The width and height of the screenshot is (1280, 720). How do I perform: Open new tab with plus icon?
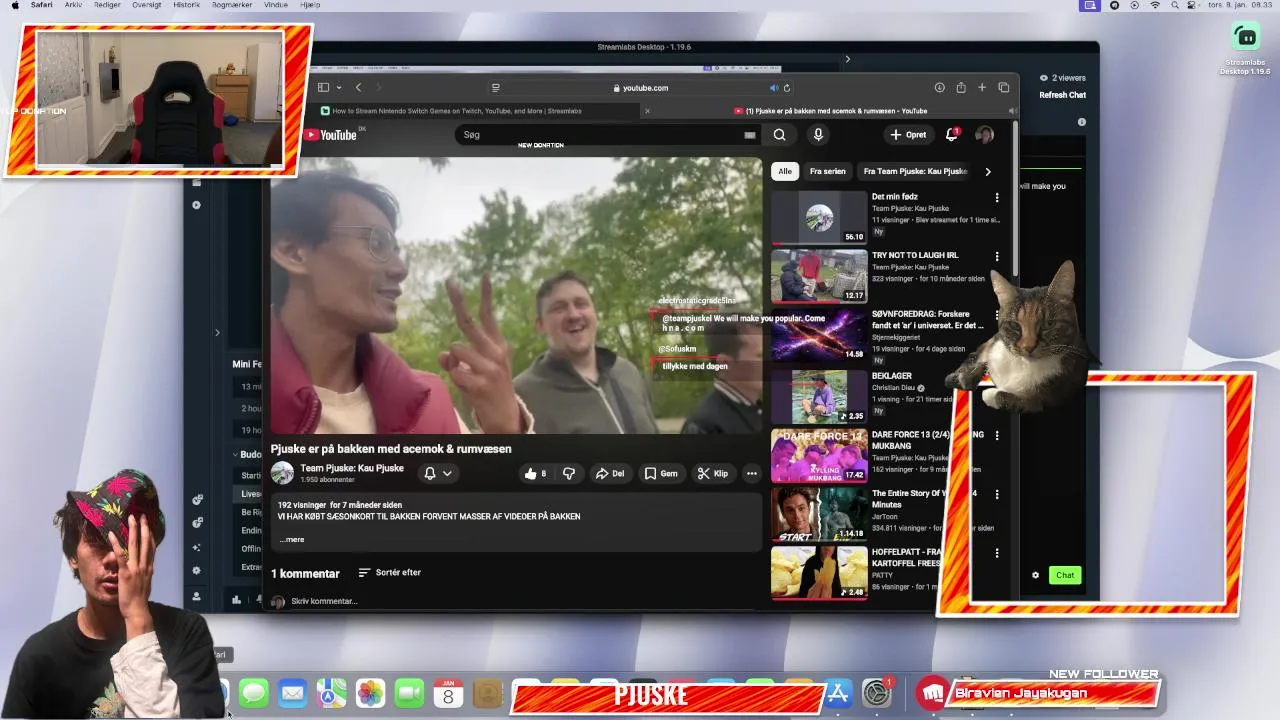pos(982,88)
